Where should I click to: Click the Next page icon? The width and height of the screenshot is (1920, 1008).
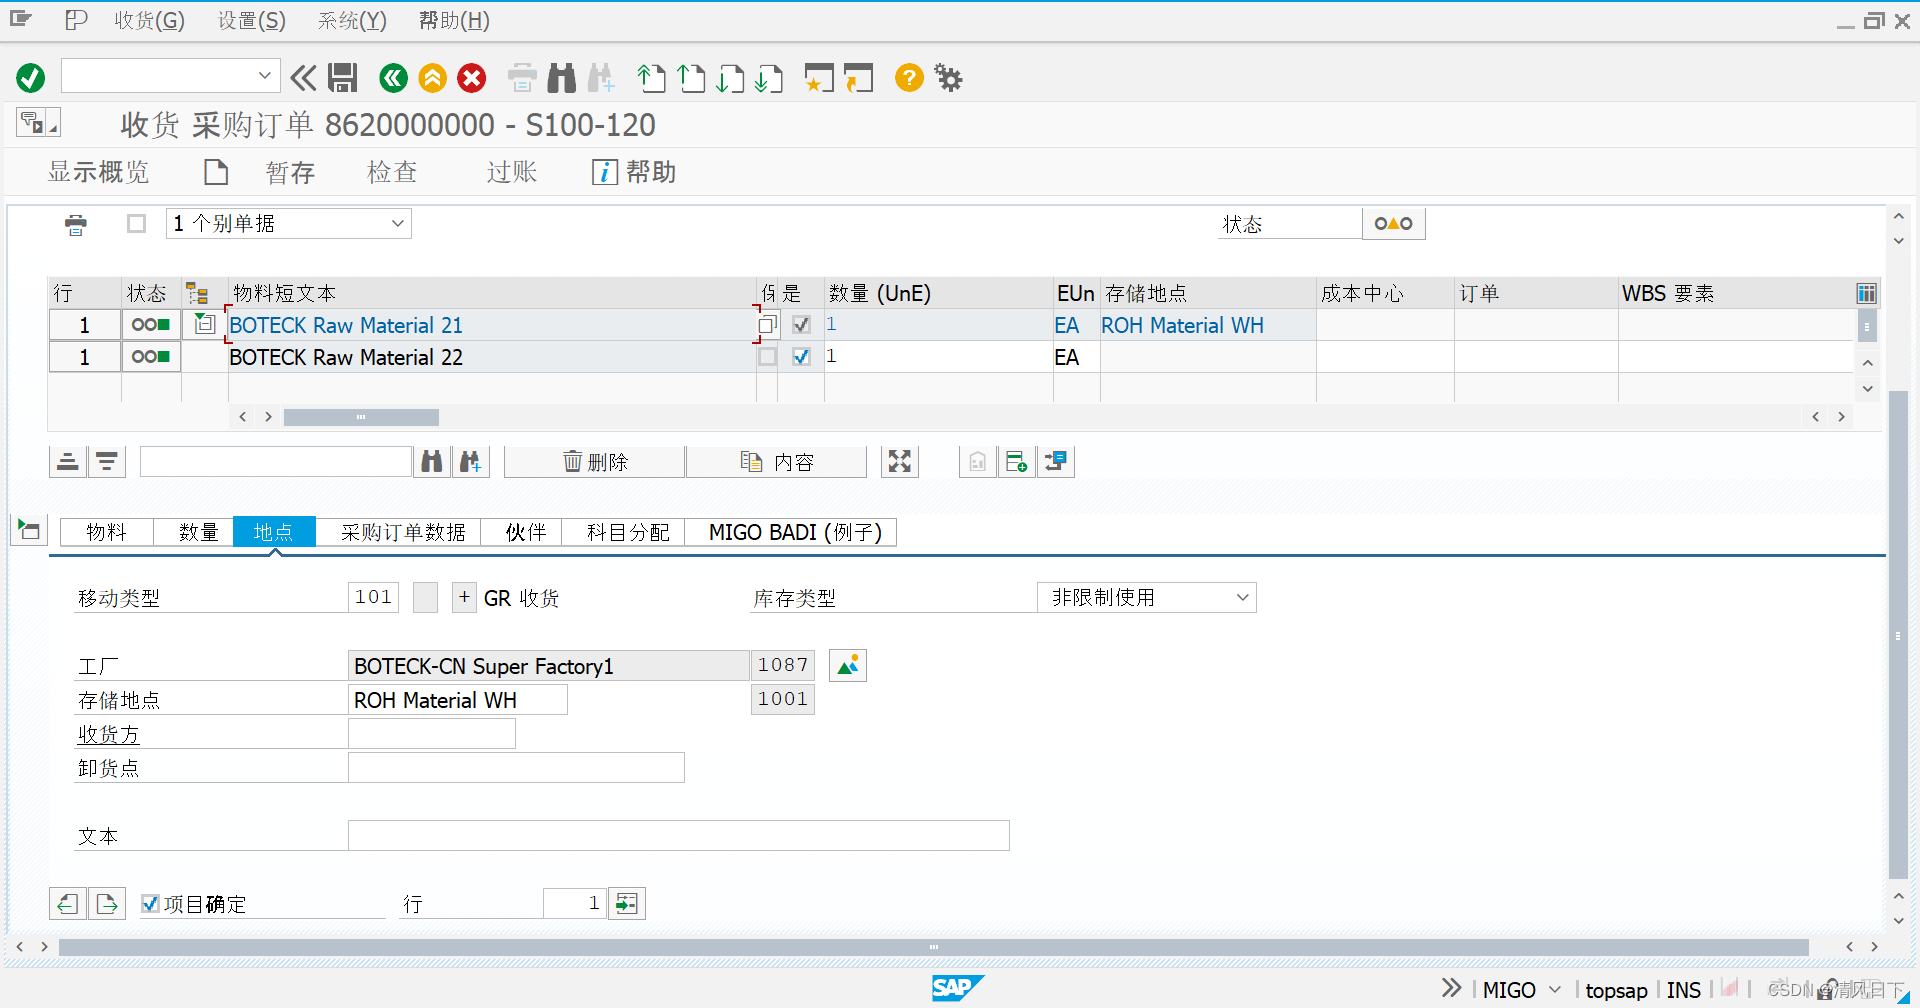click(x=730, y=78)
